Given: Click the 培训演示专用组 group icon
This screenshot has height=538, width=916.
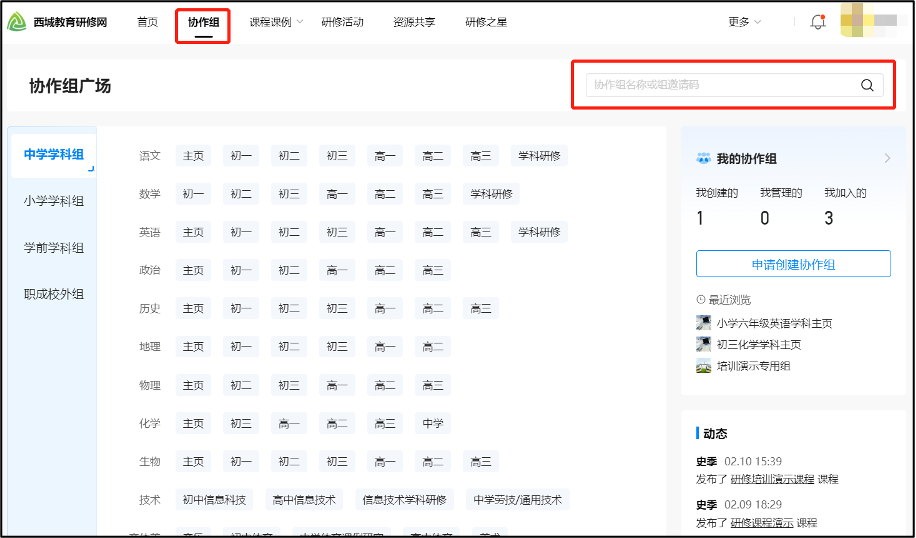Looking at the screenshot, I should (704, 366).
